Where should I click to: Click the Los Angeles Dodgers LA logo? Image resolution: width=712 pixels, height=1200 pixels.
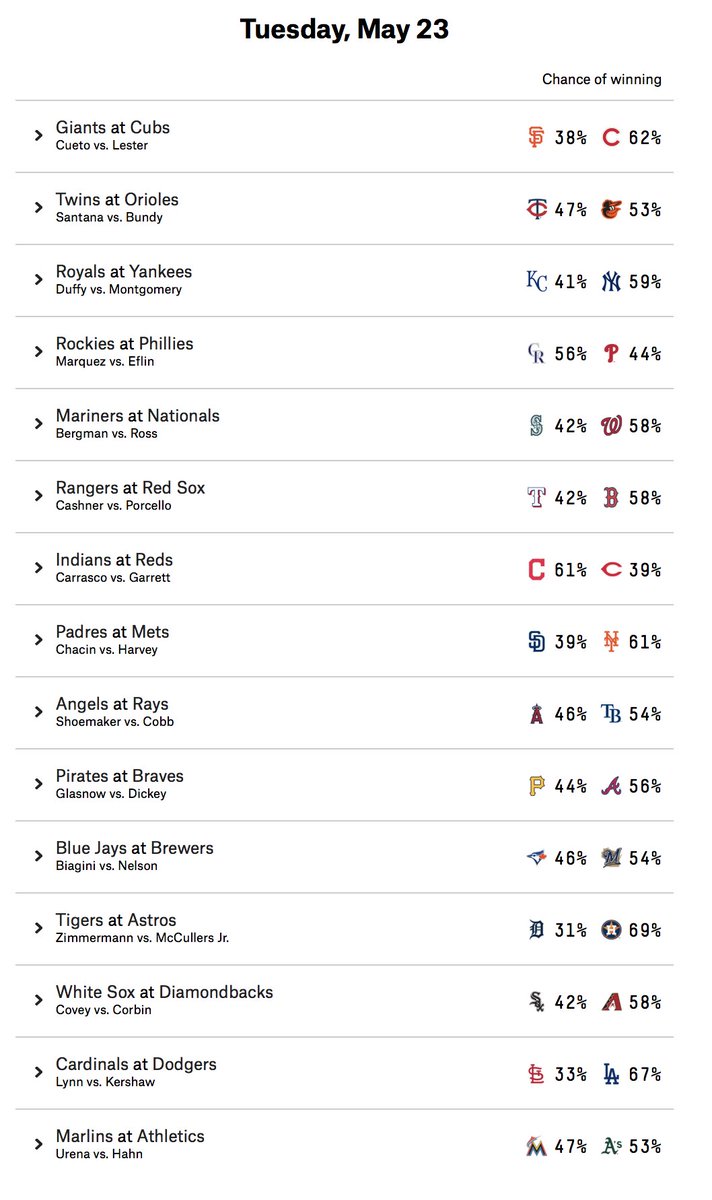tap(610, 1073)
